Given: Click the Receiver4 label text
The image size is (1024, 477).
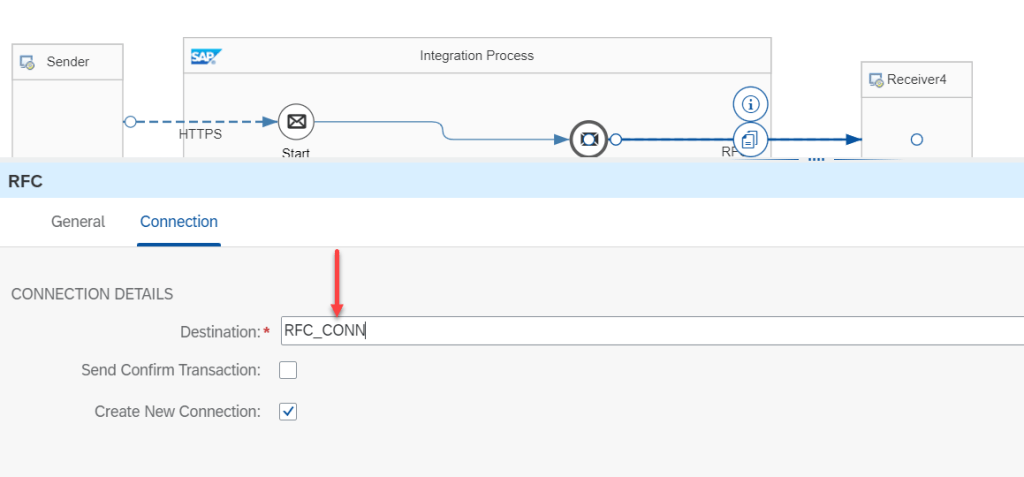Looking at the screenshot, I should click(916, 80).
